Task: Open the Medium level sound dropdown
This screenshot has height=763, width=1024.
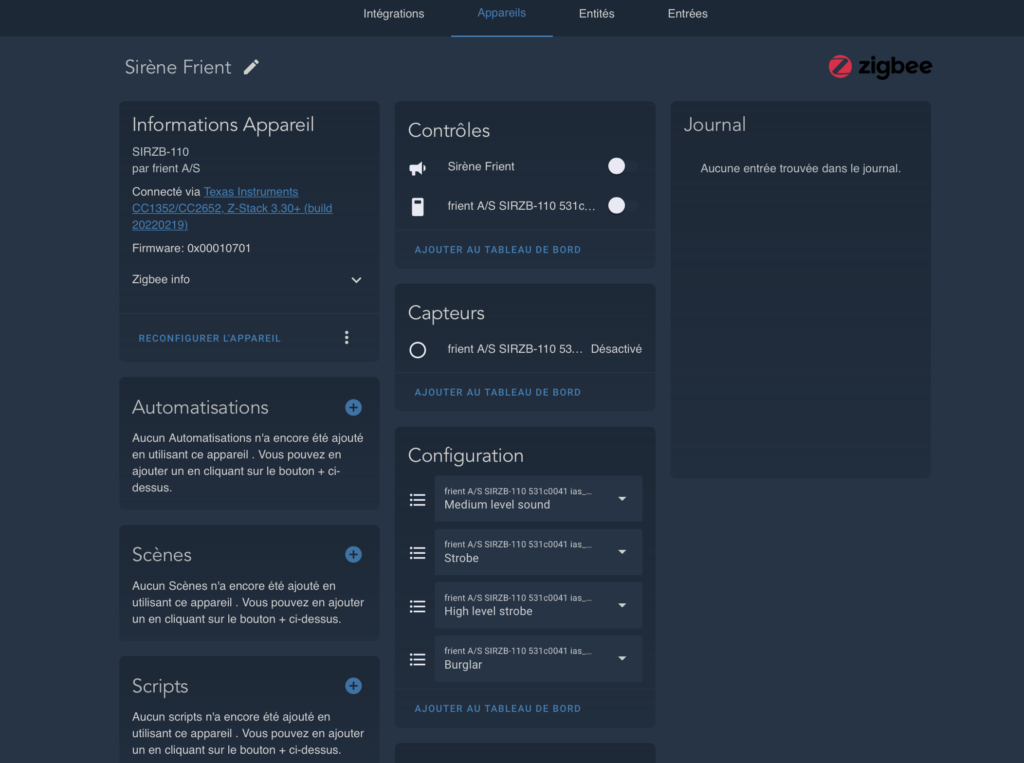Action: pyautogui.click(x=538, y=498)
